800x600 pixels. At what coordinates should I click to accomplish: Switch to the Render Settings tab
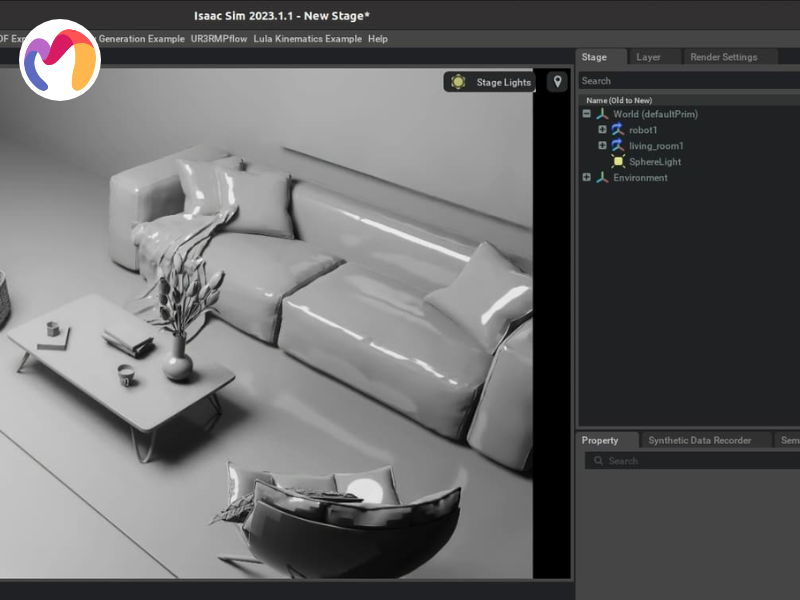click(723, 57)
